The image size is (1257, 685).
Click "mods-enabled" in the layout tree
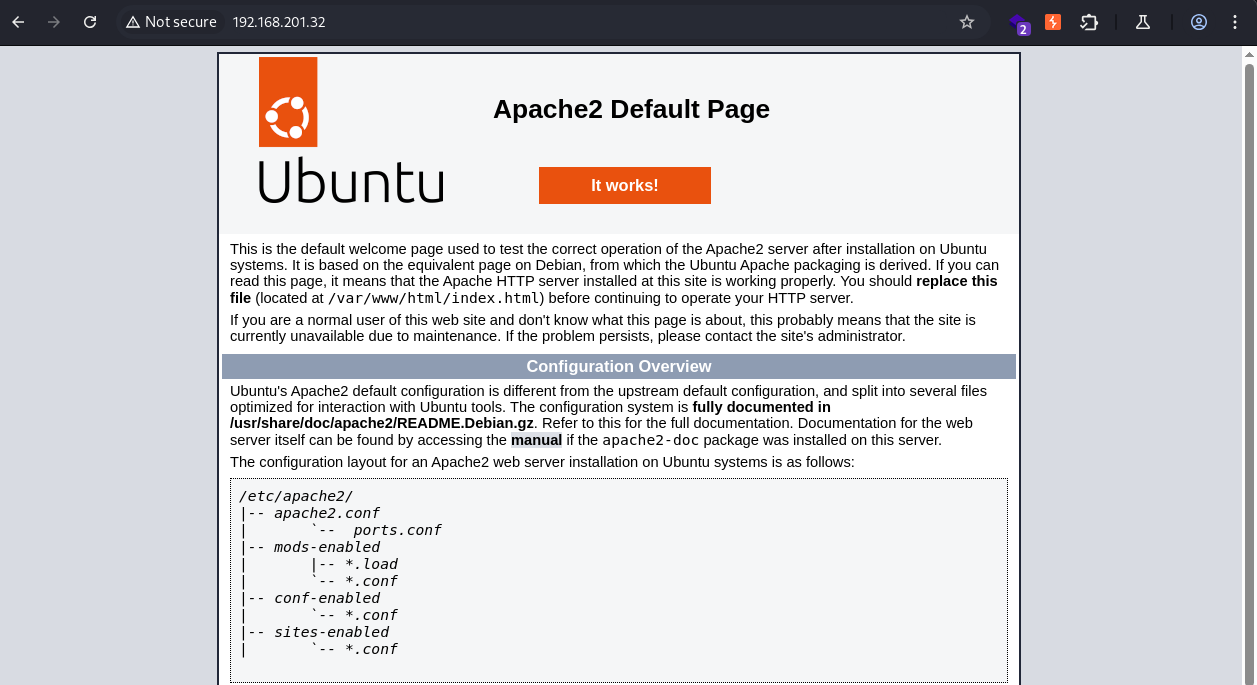click(x=327, y=547)
